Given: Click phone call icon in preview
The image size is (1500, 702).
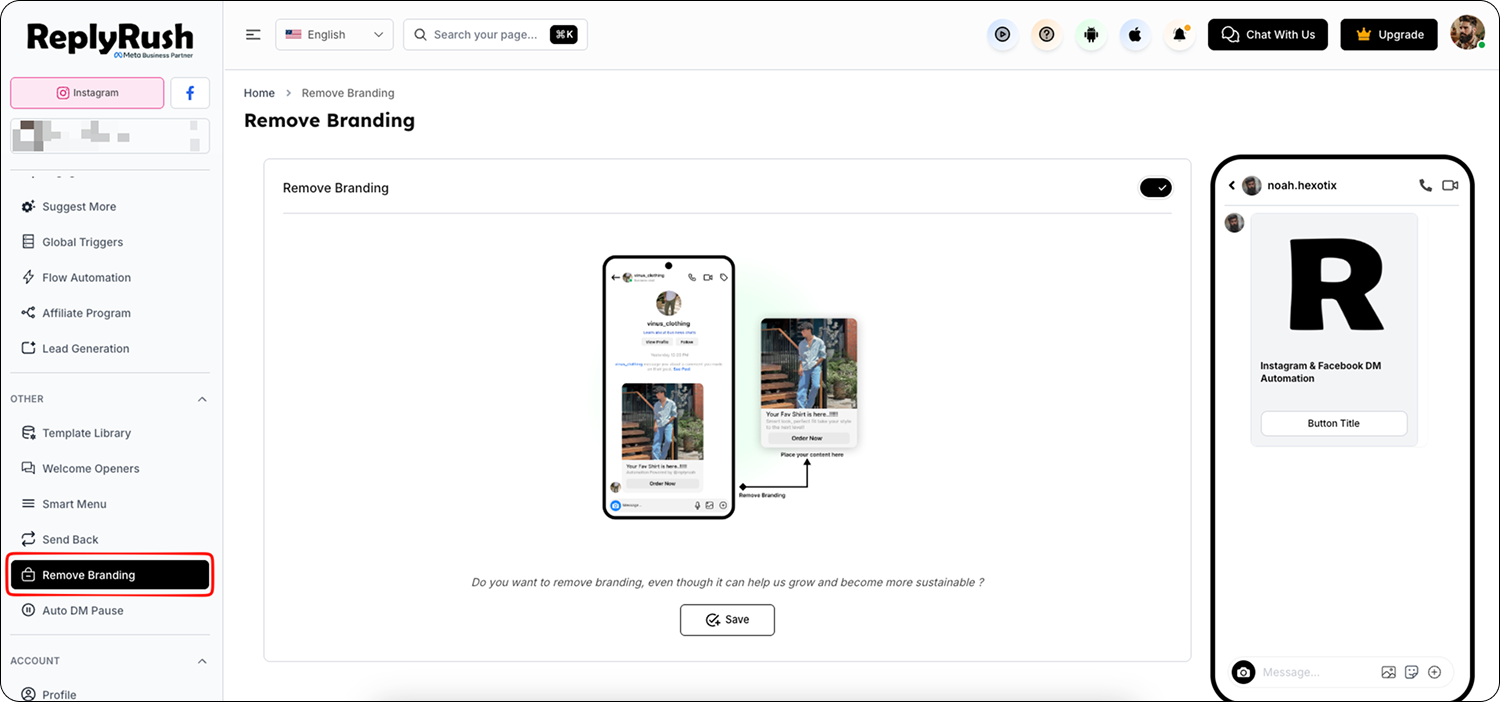Looking at the screenshot, I should 1425,186.
